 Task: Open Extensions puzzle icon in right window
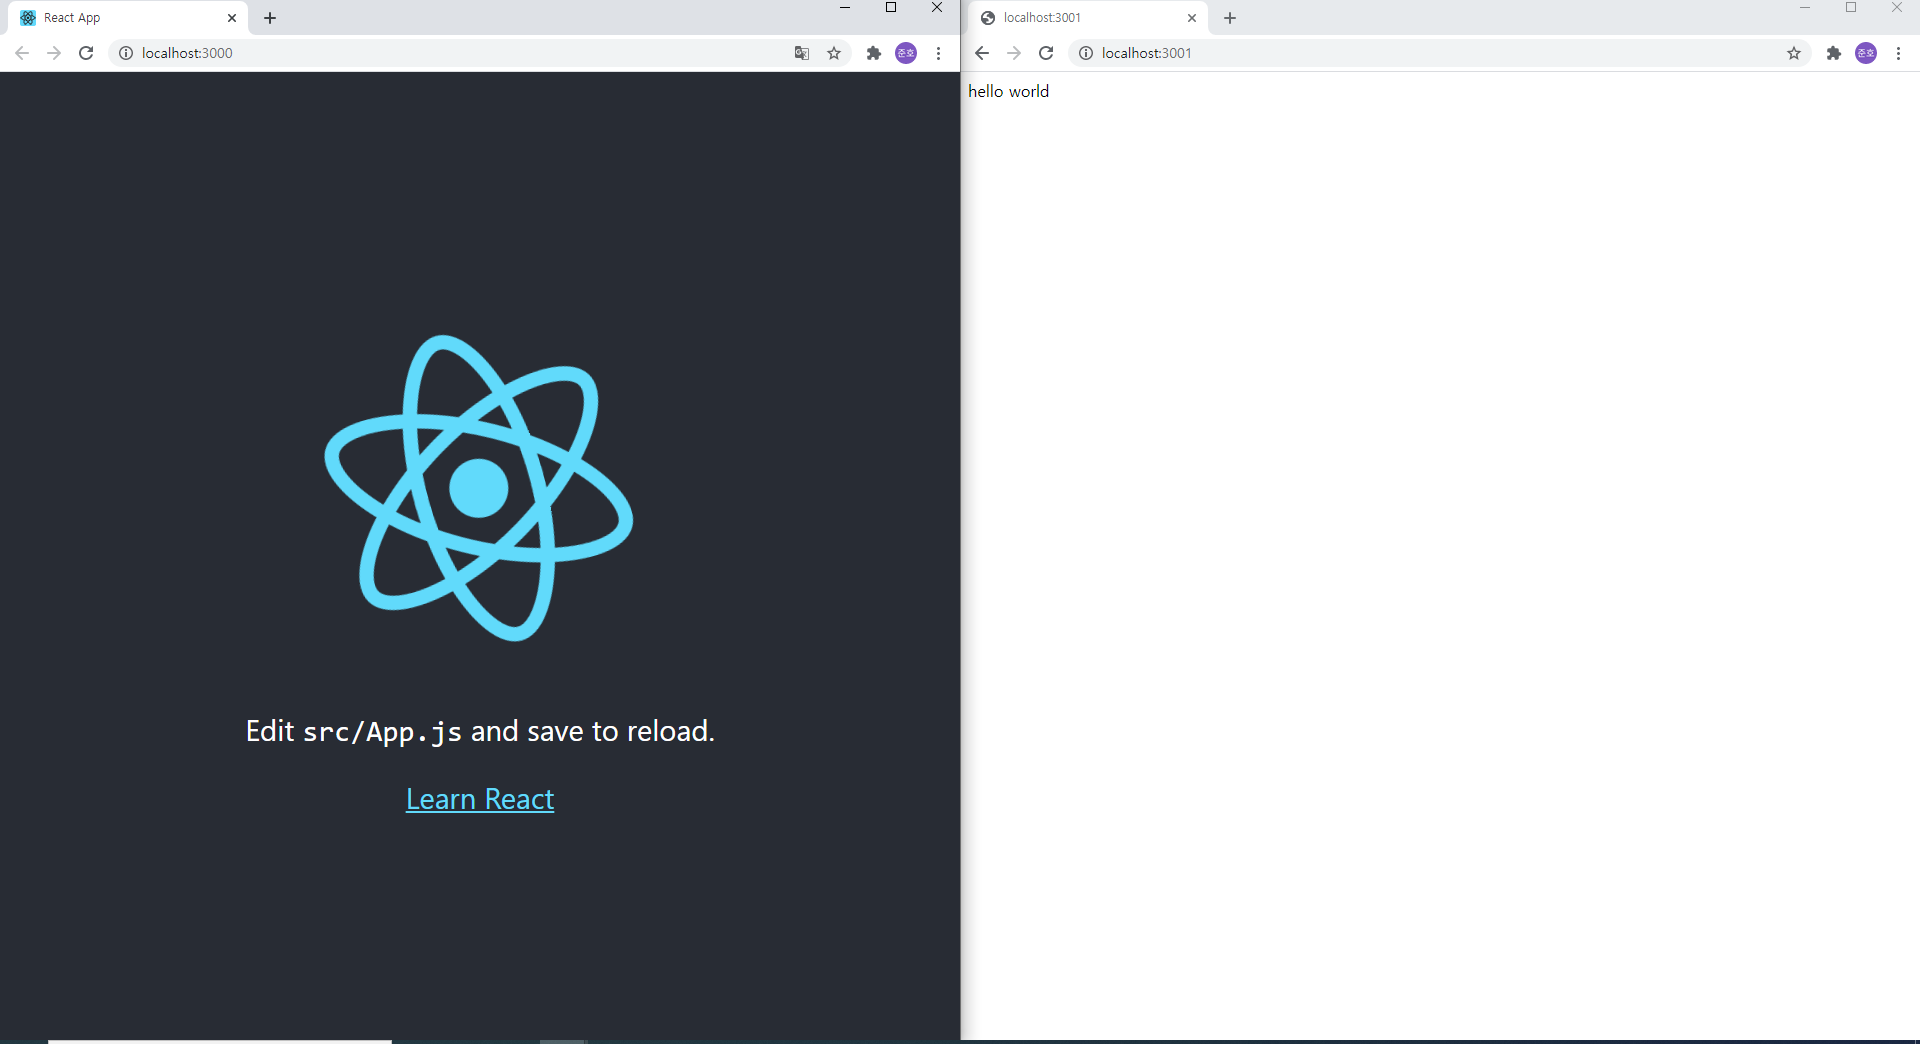pyautogui.click(x=1834, y=53)
